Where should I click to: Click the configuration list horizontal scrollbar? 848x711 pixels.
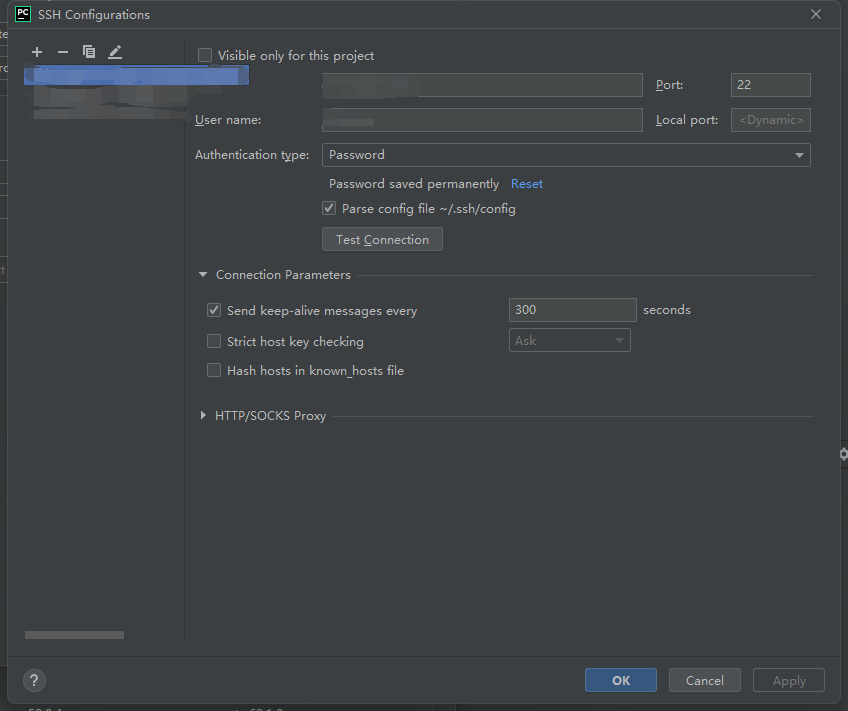coord(75,635)
